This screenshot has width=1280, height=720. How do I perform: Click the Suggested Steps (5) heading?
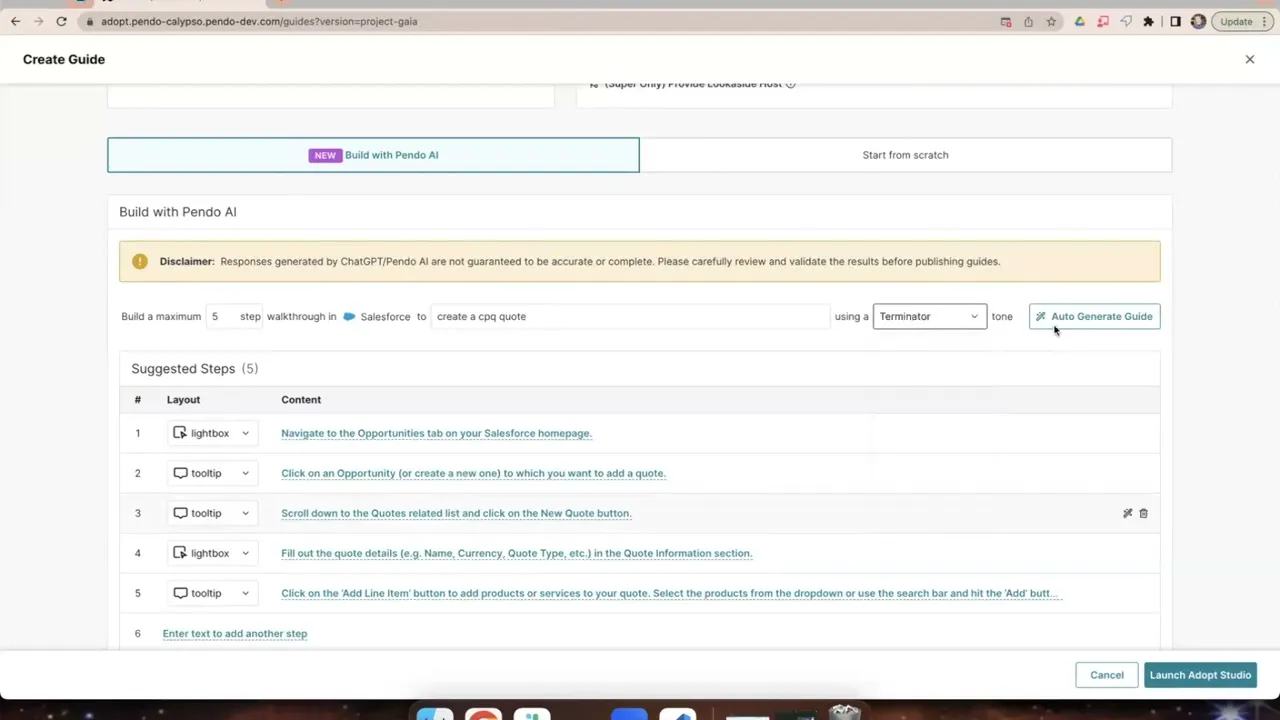pos(195,369)
